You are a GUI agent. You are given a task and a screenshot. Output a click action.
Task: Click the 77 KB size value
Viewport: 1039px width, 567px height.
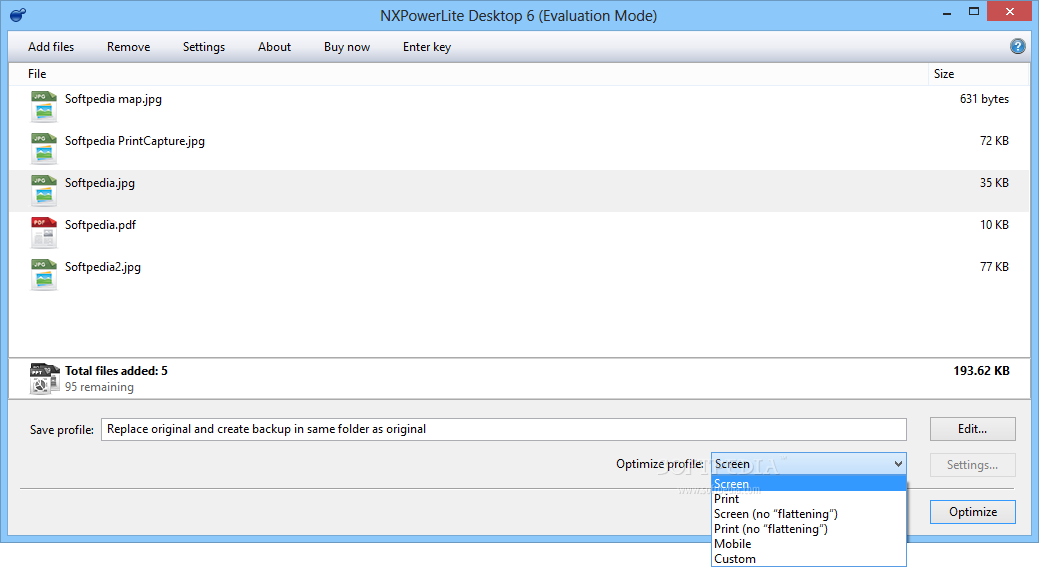(994, 267)
